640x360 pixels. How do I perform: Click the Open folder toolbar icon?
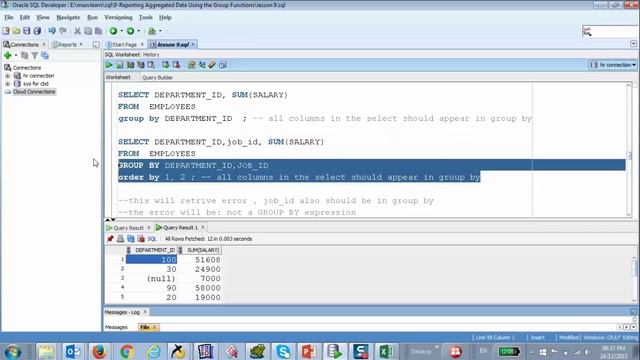(16, 31)
